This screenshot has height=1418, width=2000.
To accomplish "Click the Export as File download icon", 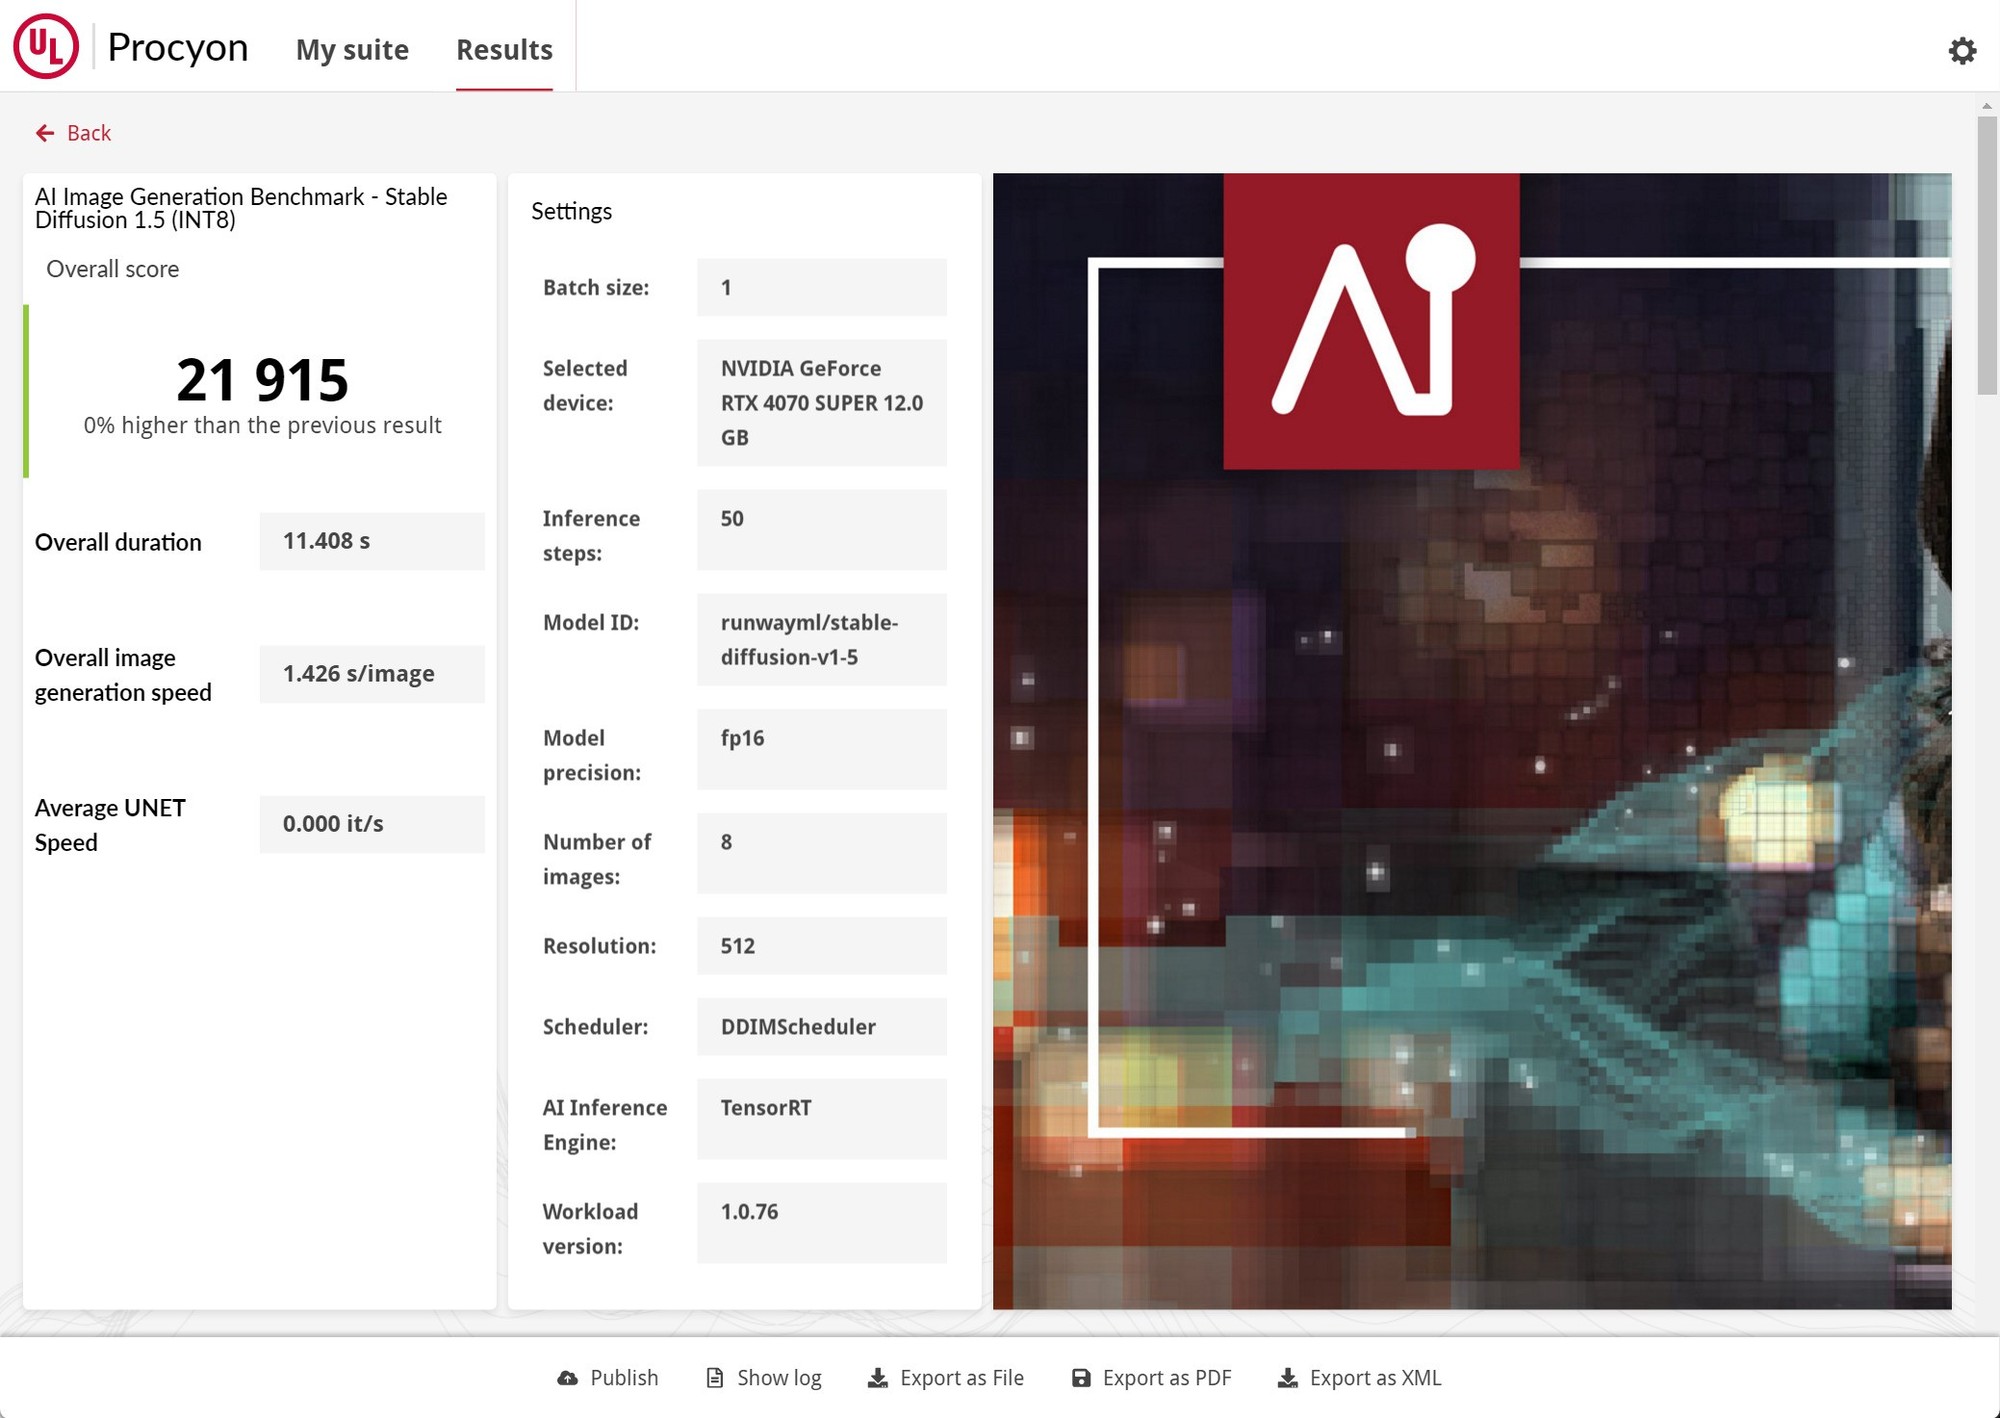I will [x=881, y=1373].
